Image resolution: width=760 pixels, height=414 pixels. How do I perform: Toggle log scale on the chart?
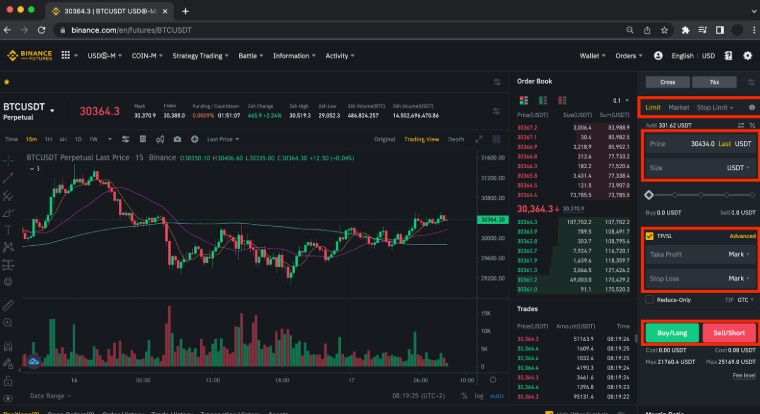(x=479, y=396)
